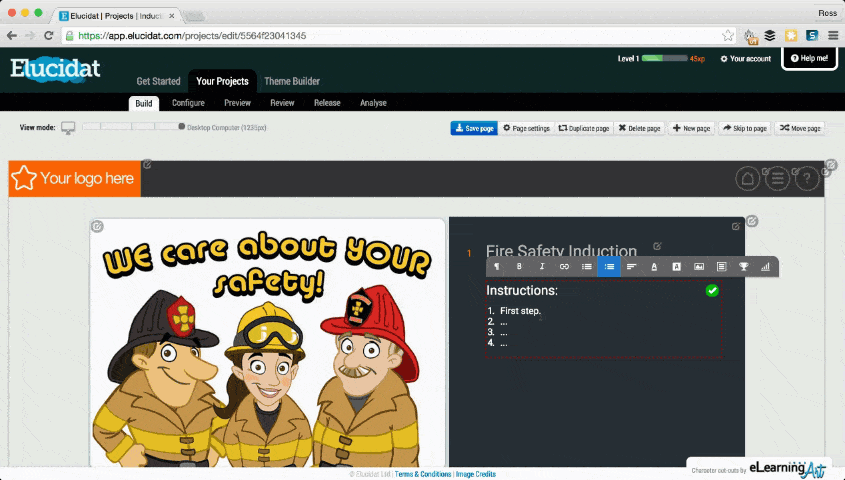Confirm text edits with the green checkmark
Screen dimensions: 845x480
(x=712, y=291)
